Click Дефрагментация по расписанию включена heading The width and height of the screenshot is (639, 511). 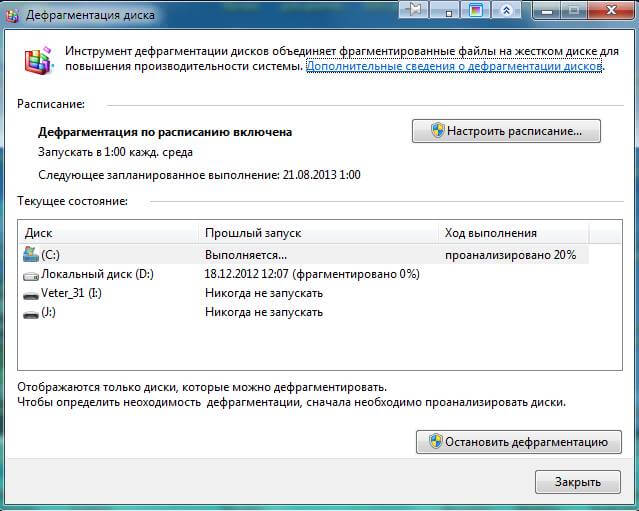pyautogui.click(x=165, y=132)
